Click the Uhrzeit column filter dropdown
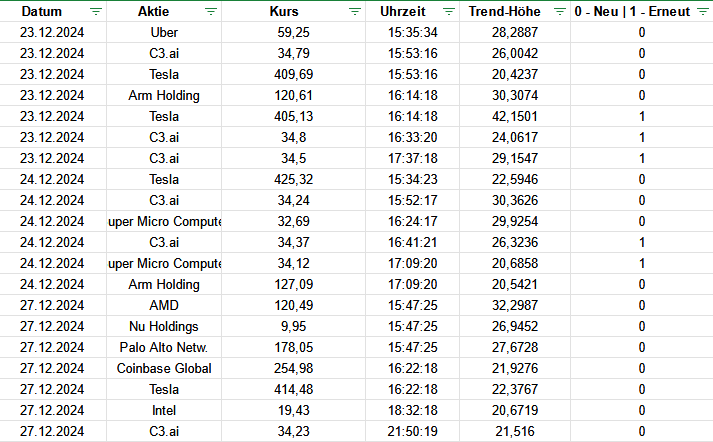The height and width of the screenshot is (442, 713). point(445,11)
